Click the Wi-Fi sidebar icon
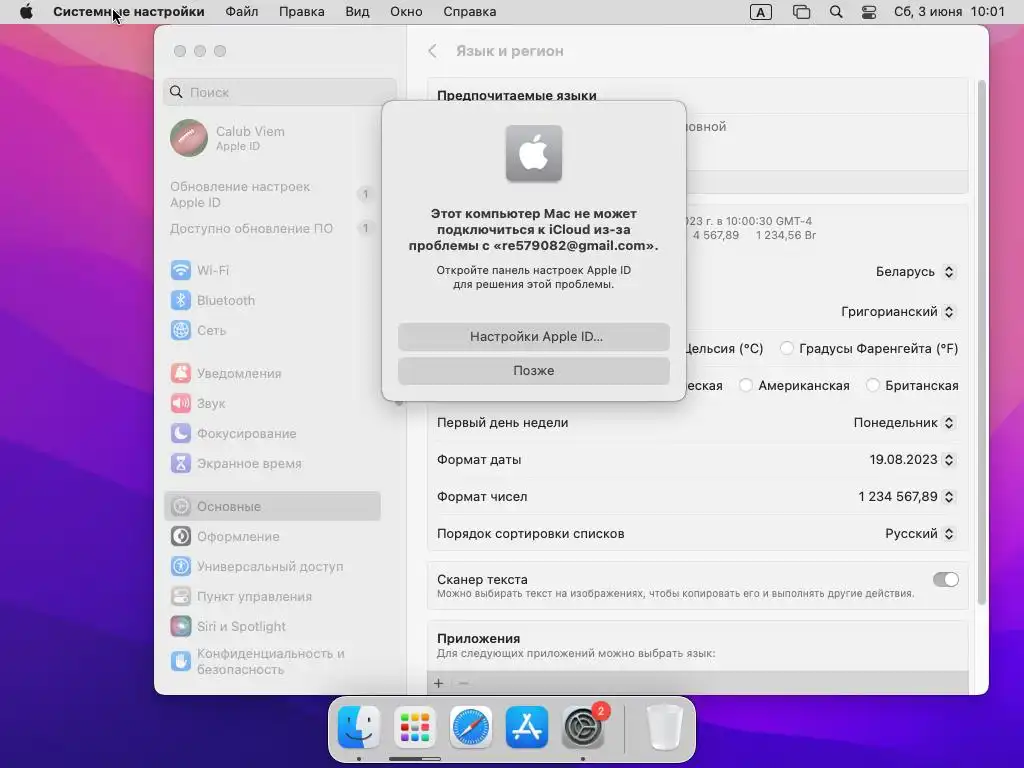Image resolution: width=1024 pixels, height=768 pixels. pyautogui.click(x=181, y=270)
